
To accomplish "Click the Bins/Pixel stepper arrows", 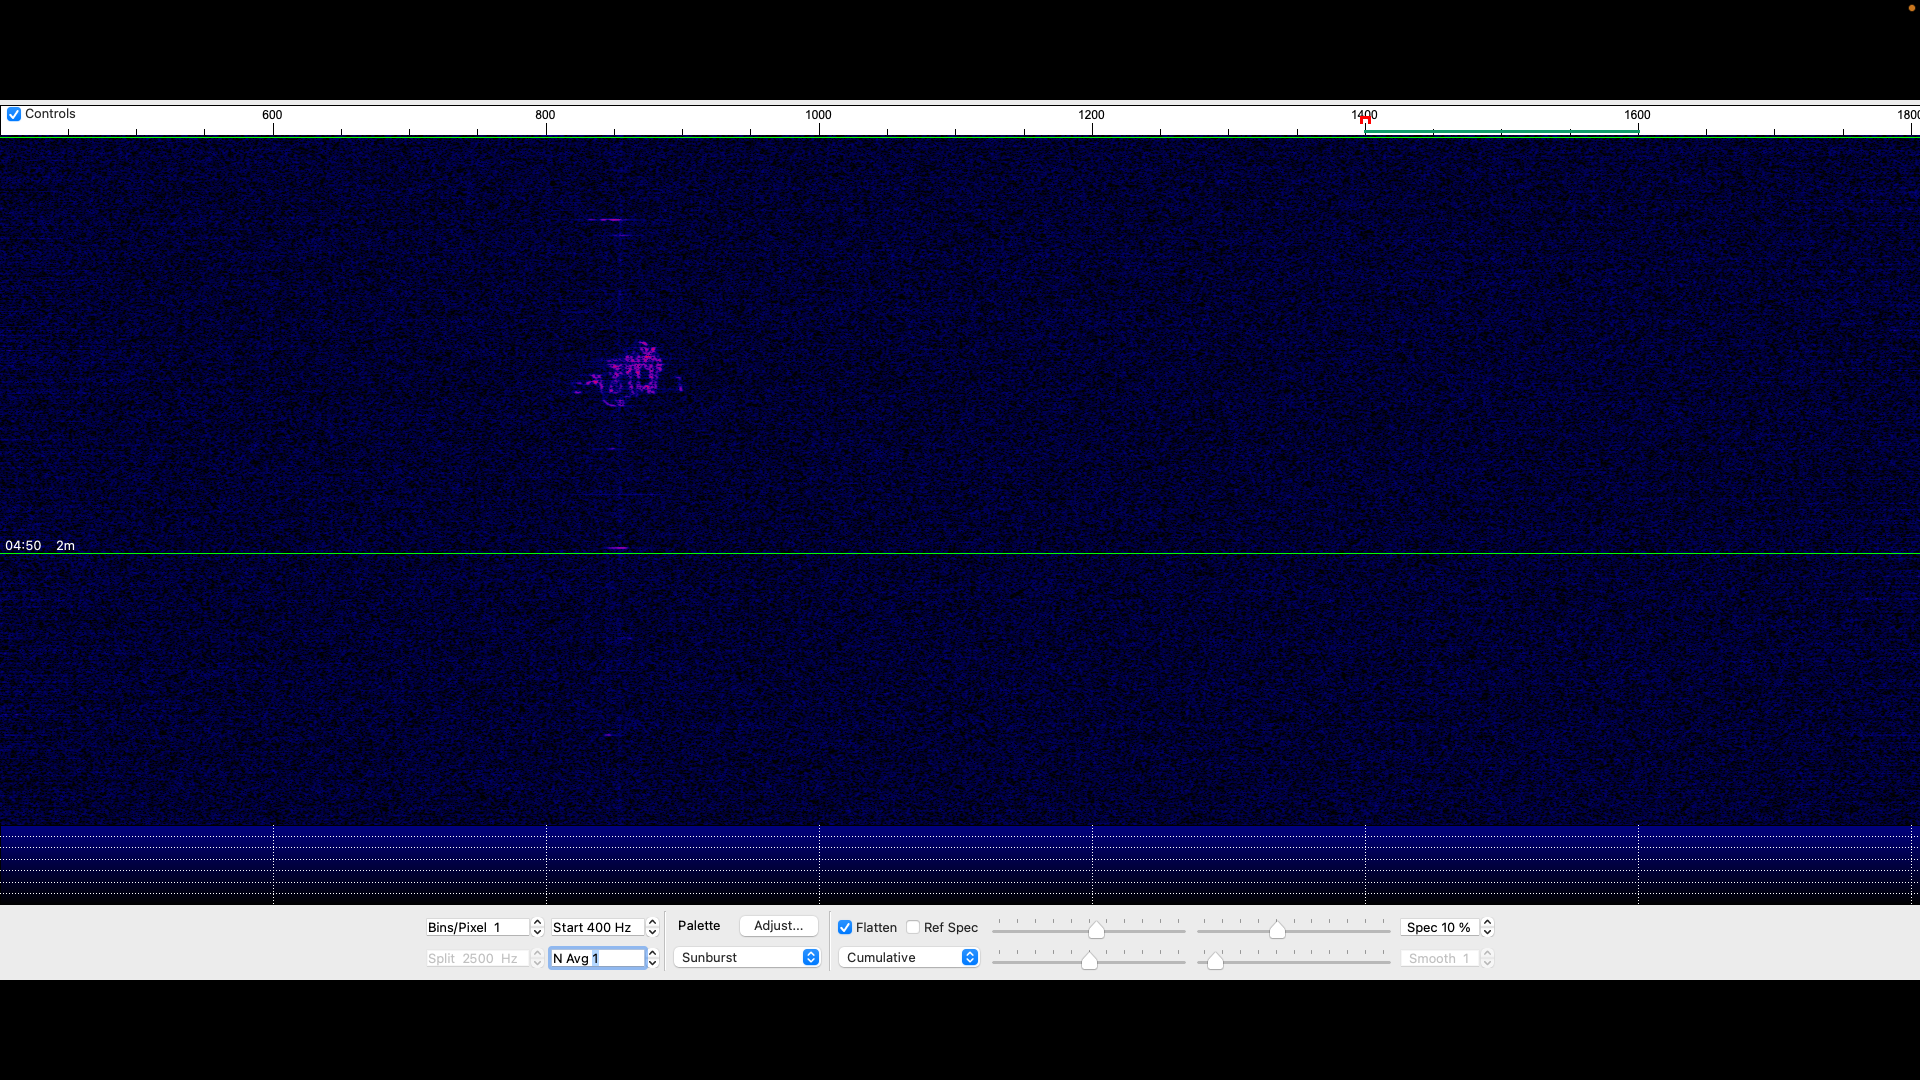I will (537, 927).
